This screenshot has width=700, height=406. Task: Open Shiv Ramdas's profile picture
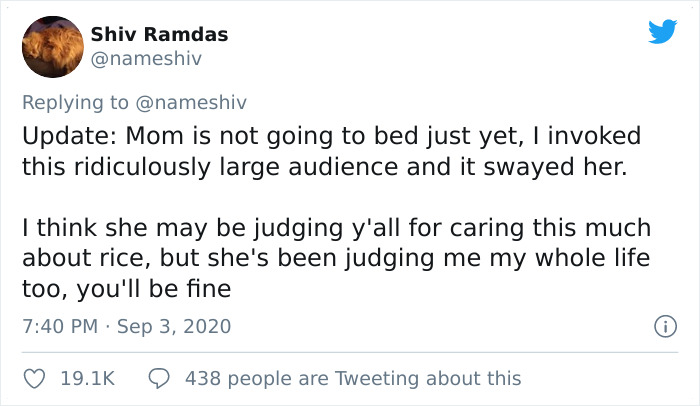pyautogui.click(x=52, y=46)
